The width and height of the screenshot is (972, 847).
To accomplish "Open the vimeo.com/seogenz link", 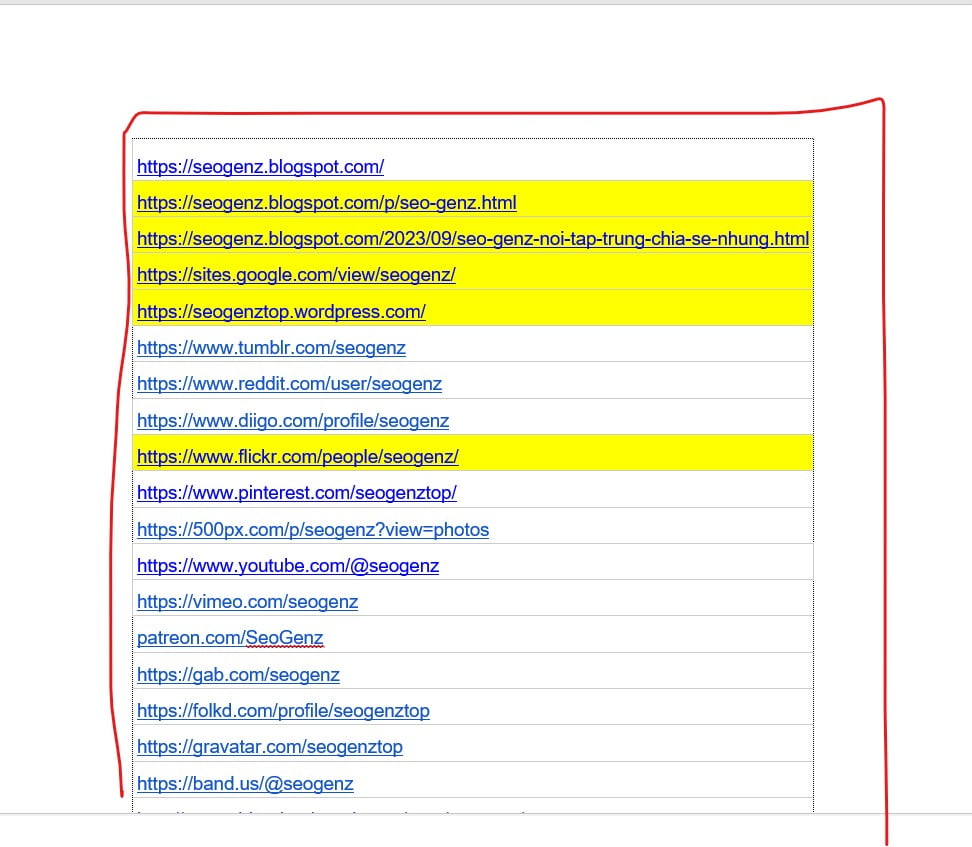I will tap(247, 601).
